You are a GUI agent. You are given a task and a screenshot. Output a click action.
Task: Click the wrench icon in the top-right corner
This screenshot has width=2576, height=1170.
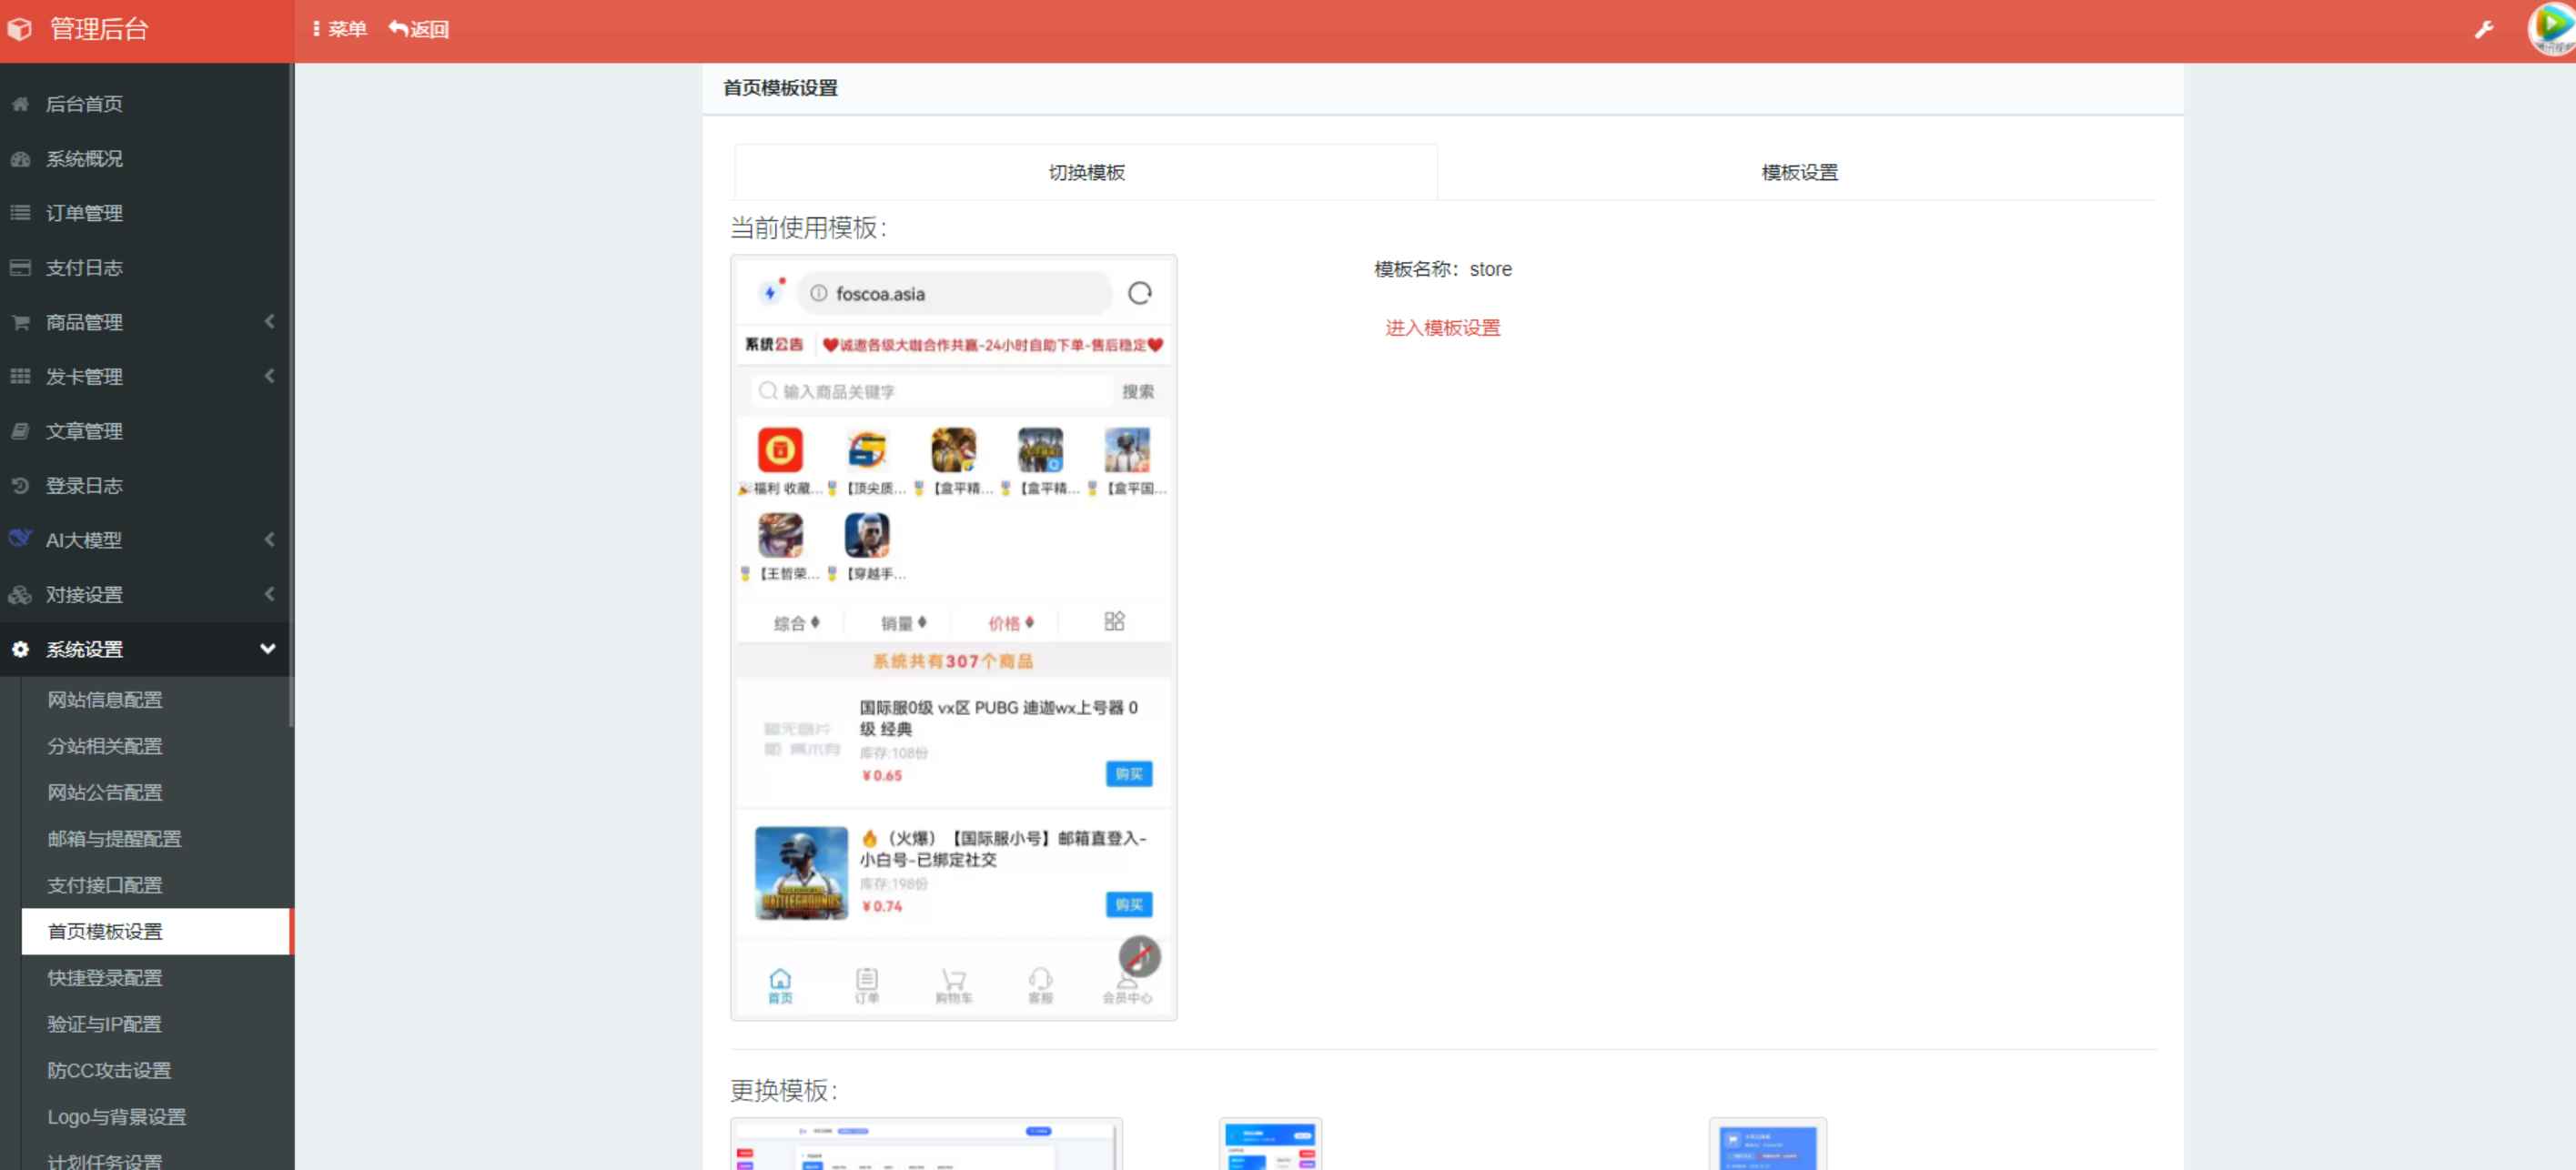coord(2486,29)
